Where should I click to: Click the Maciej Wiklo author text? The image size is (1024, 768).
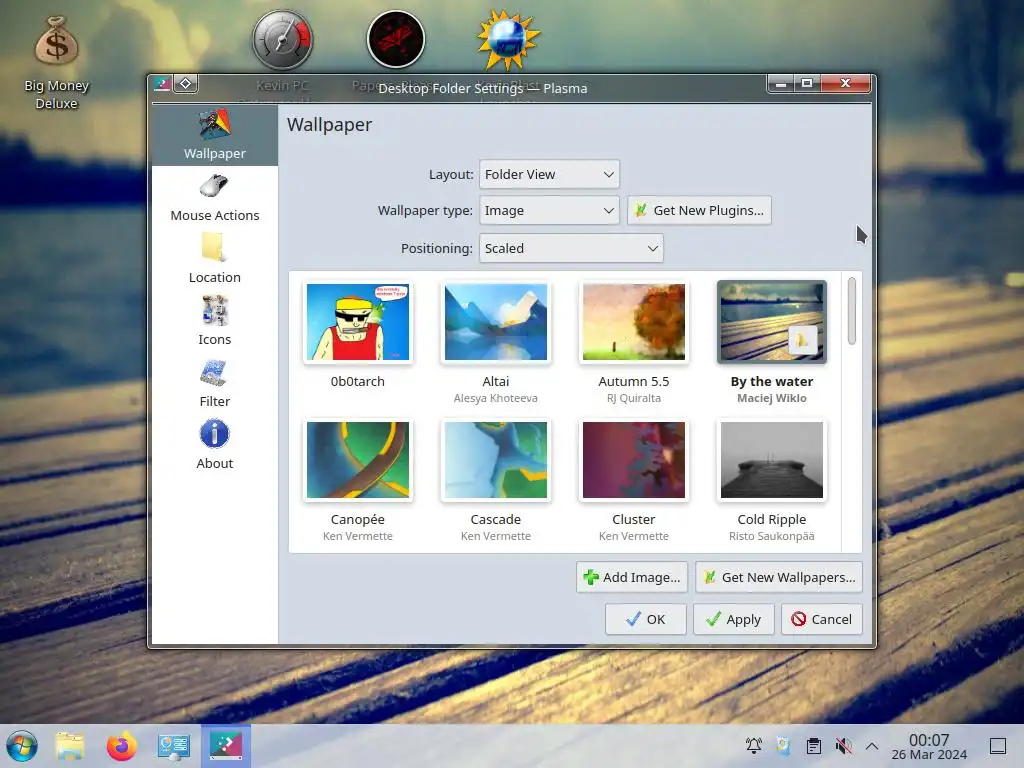tap(771, 398)
